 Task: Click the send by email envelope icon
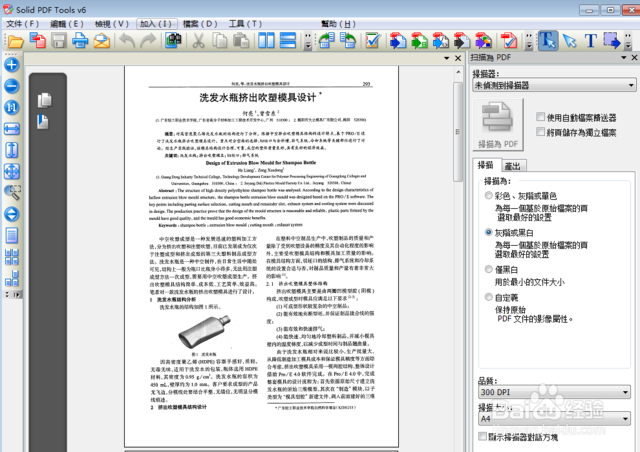(x=102, y=41)
